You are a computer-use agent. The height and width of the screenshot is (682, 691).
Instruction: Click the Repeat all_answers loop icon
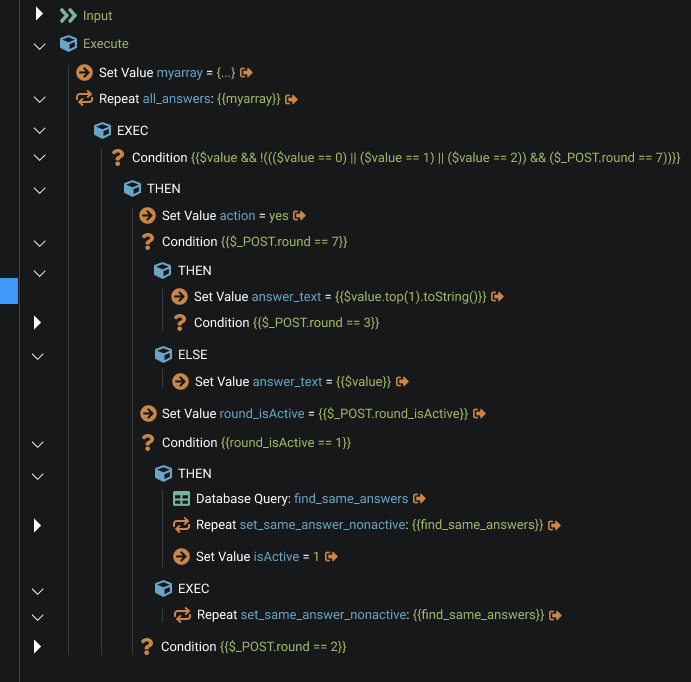coord(84,99)
